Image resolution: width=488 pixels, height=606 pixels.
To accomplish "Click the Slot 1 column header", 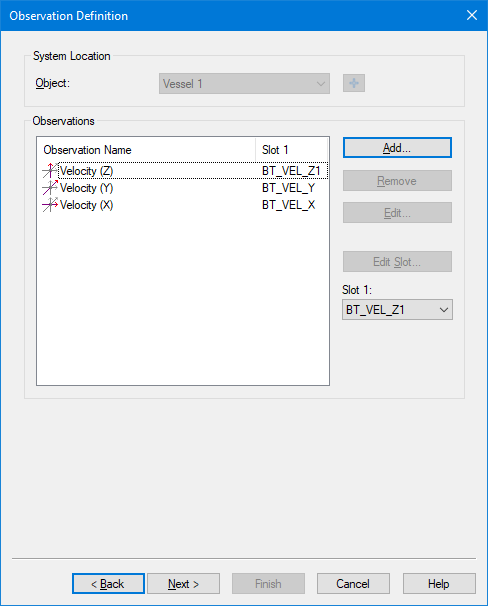I will [291, 150].
